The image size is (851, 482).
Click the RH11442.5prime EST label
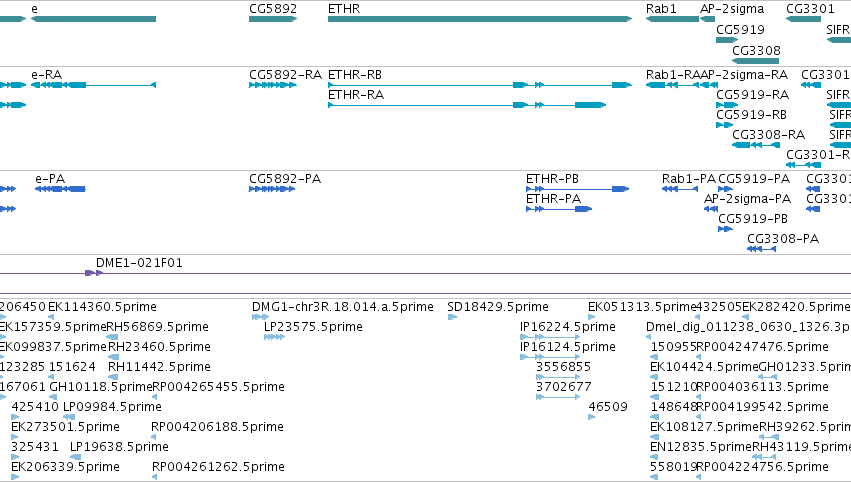point(159,367)
